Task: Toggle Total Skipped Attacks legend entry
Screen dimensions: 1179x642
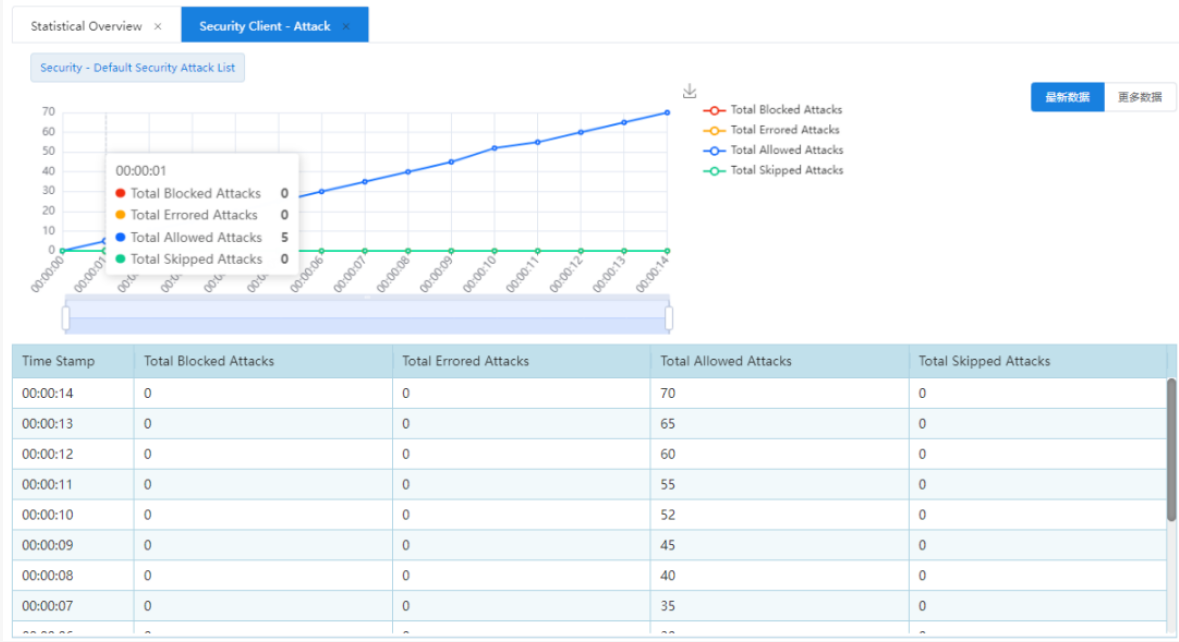Action: (x=772, y=170)
